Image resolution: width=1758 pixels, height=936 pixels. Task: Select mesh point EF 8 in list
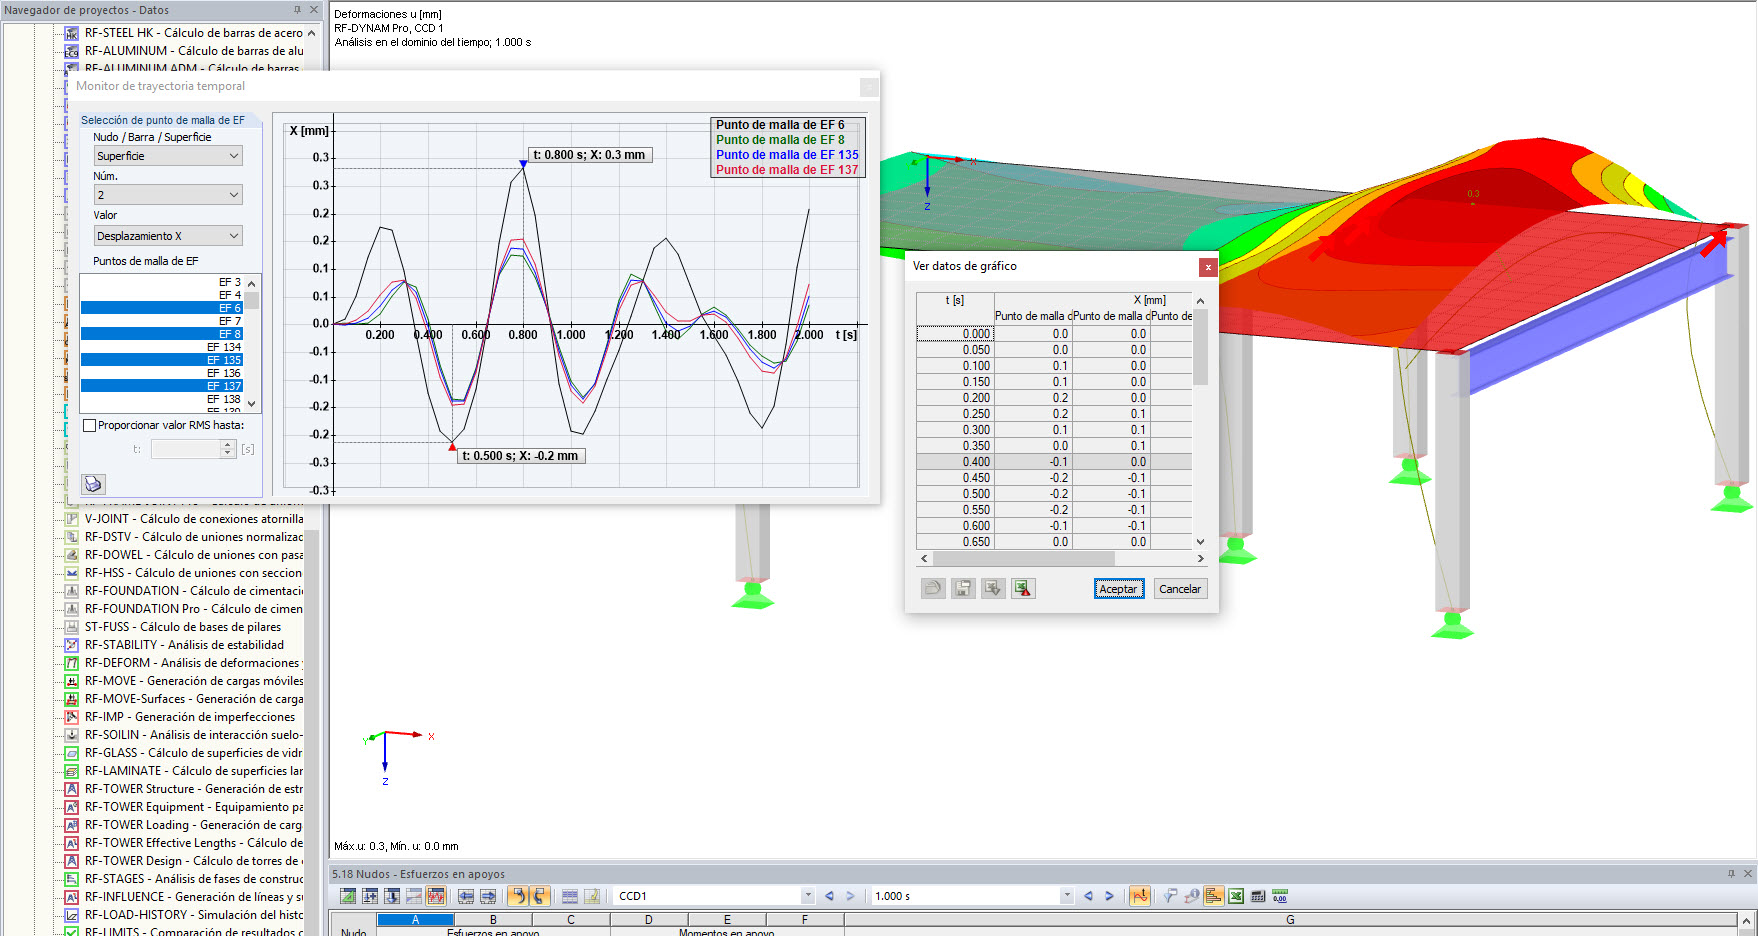(x=162, y=334)
